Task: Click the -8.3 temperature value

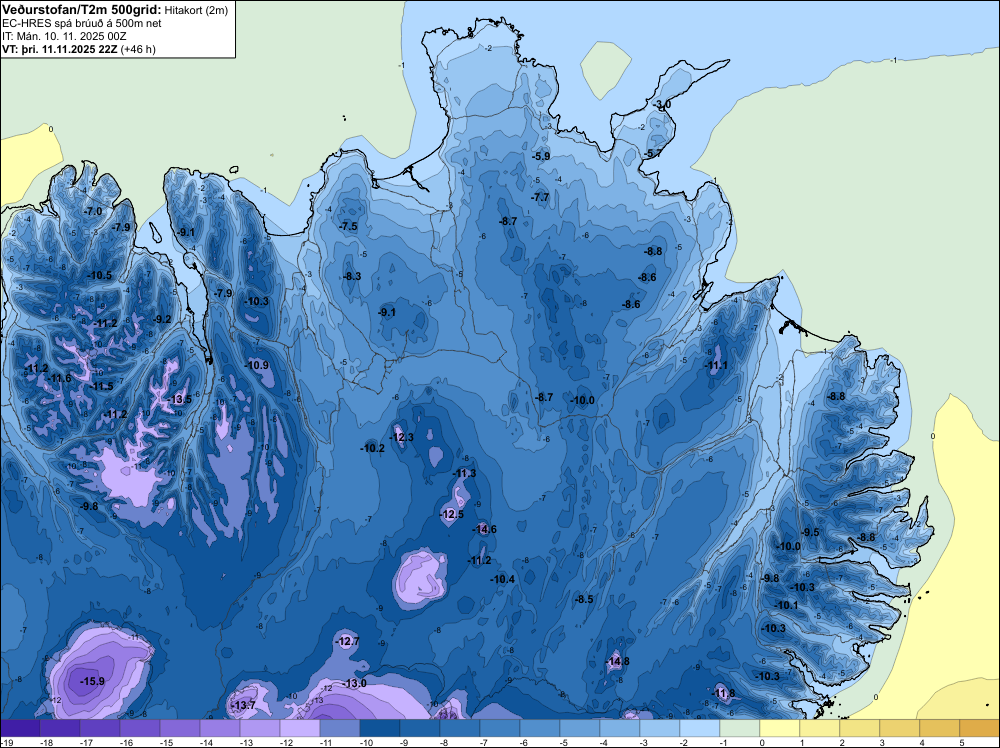Action: [x=351, y=276]
